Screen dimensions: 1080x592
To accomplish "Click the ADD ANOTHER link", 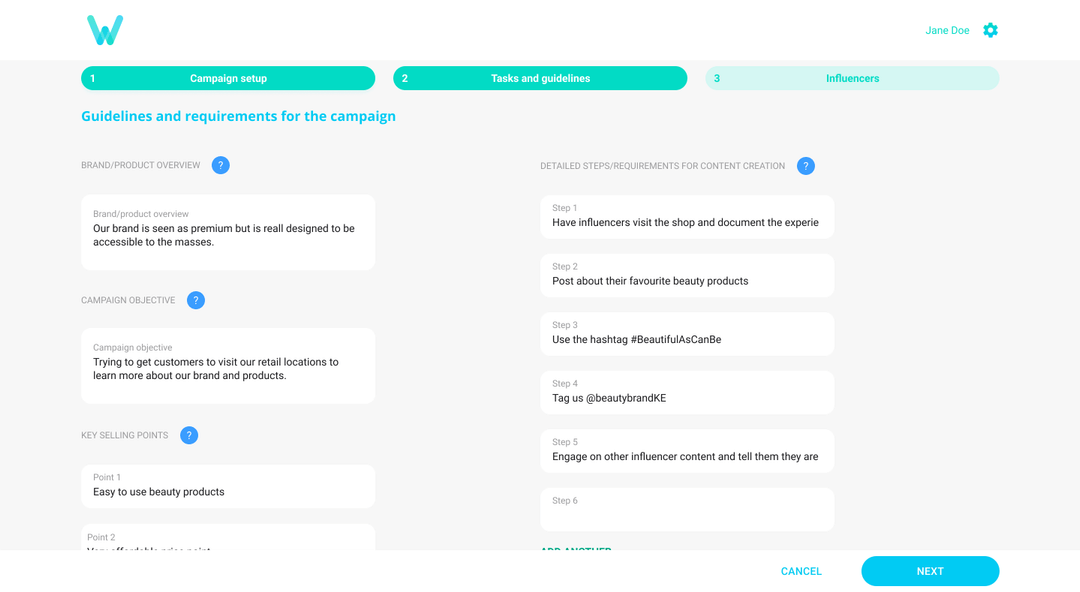I will [576, 552].
